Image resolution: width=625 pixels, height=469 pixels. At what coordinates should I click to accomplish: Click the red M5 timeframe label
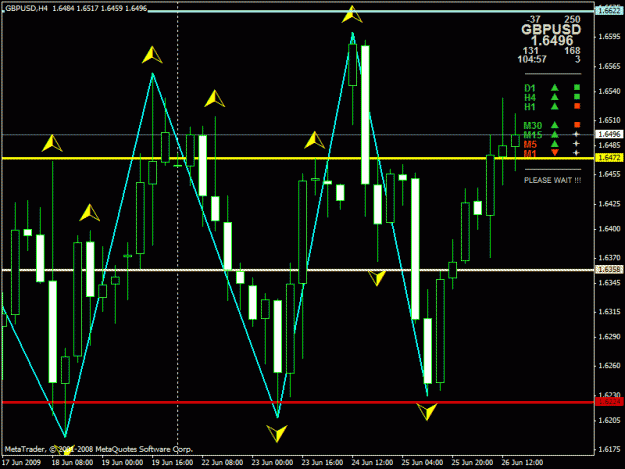[530, 144]
